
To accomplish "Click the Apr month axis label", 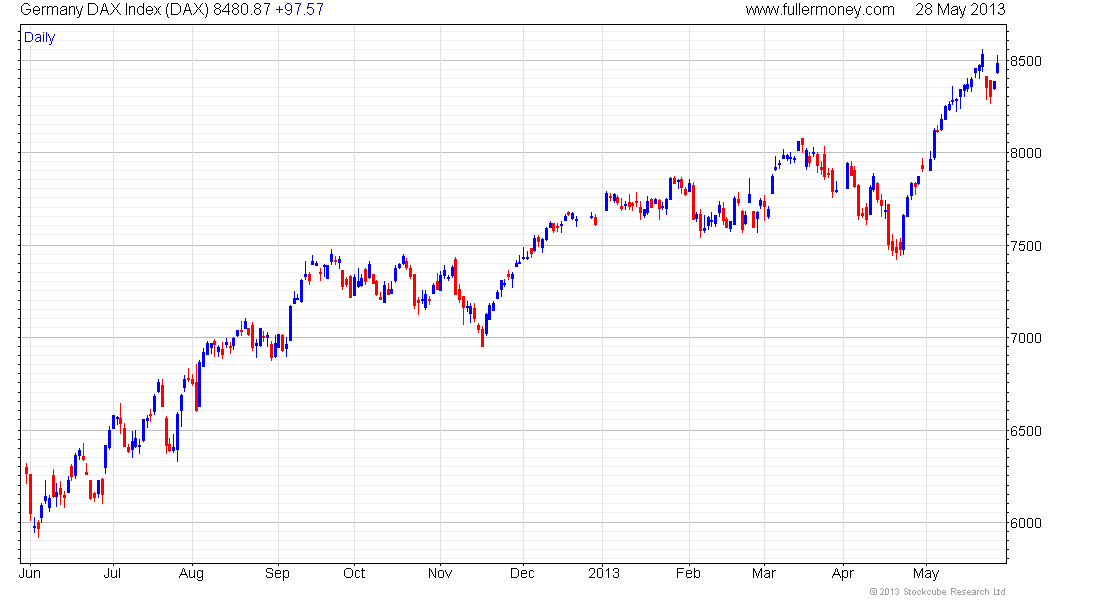I will click(843, 574).
